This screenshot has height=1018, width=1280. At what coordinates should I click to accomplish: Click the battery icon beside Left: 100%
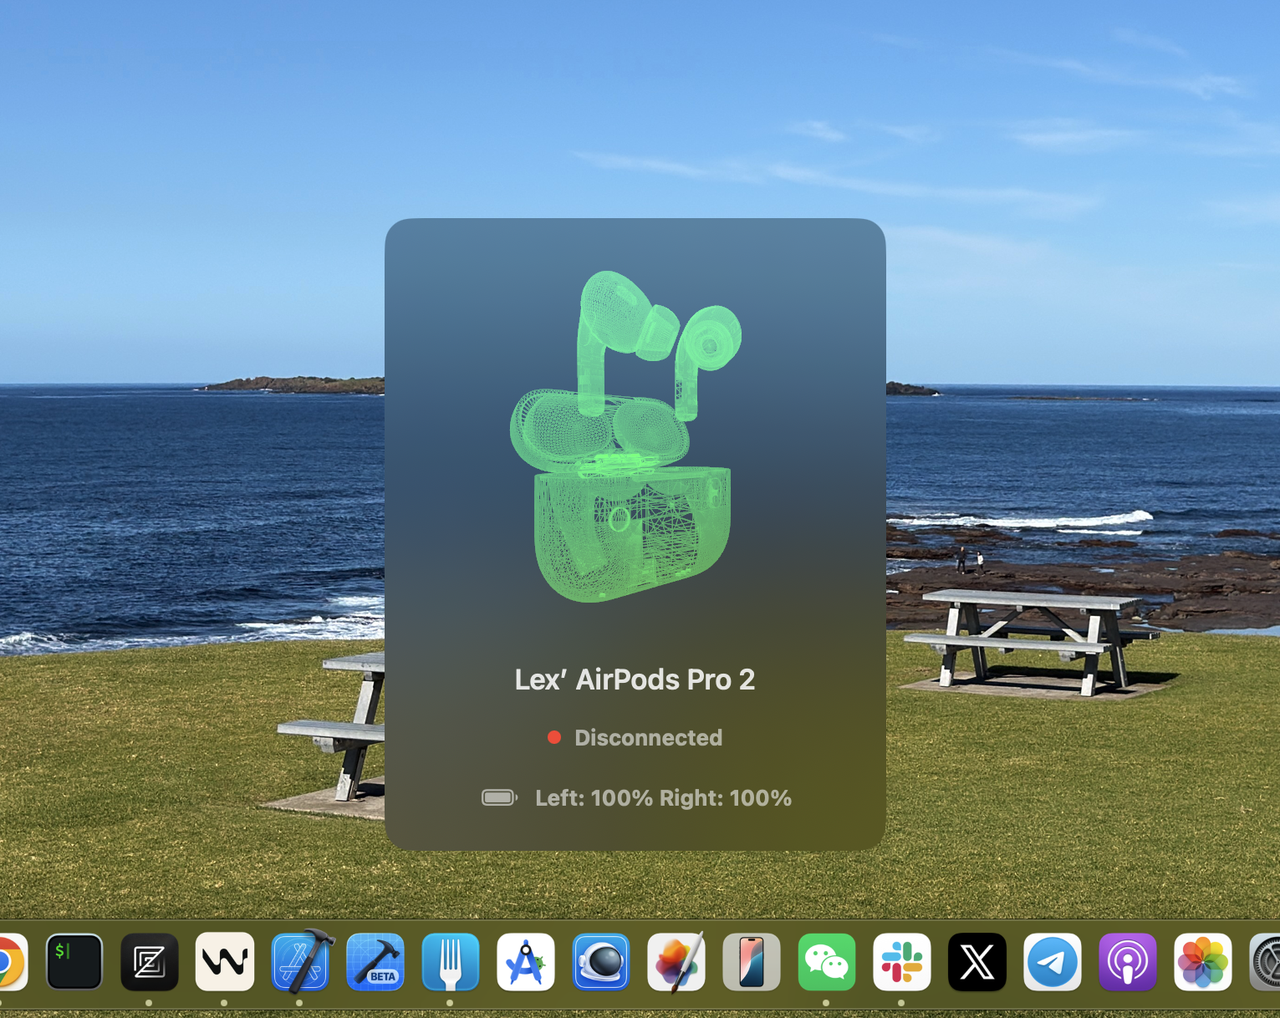[x=499, y=798]
